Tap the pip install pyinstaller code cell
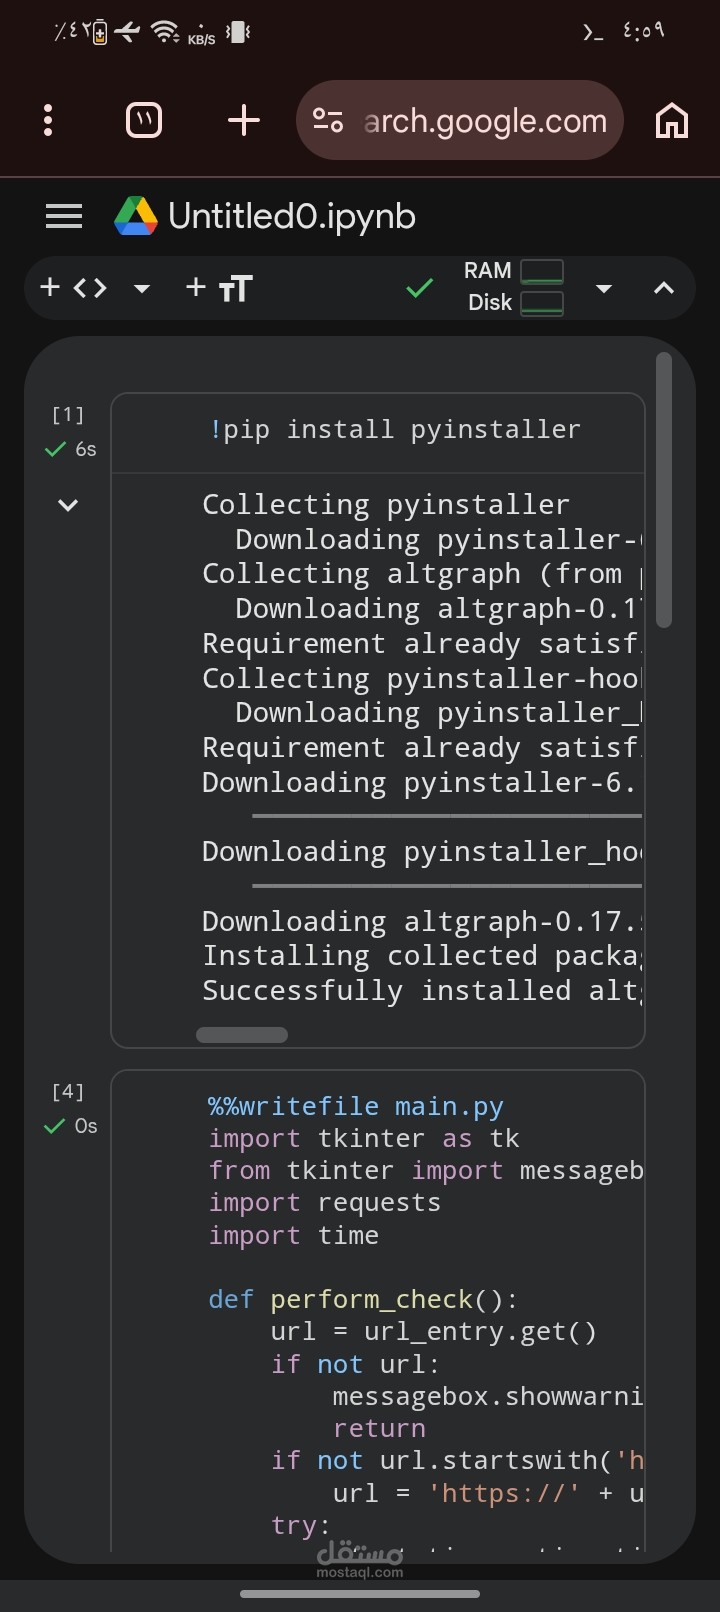The width and height of the screenshot is (720, 1612). (x=378, y=431)
